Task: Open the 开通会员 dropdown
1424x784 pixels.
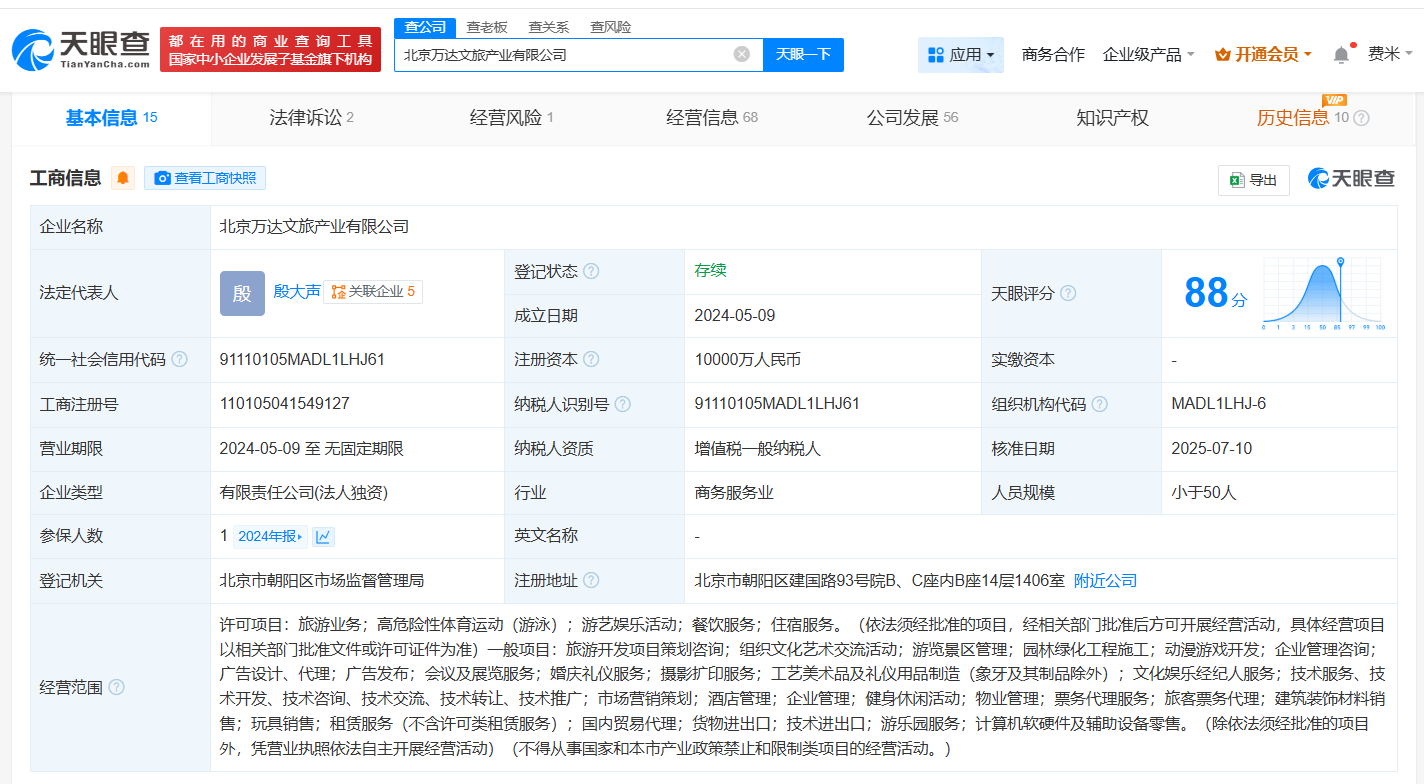Action: [x=1263, y=55]
